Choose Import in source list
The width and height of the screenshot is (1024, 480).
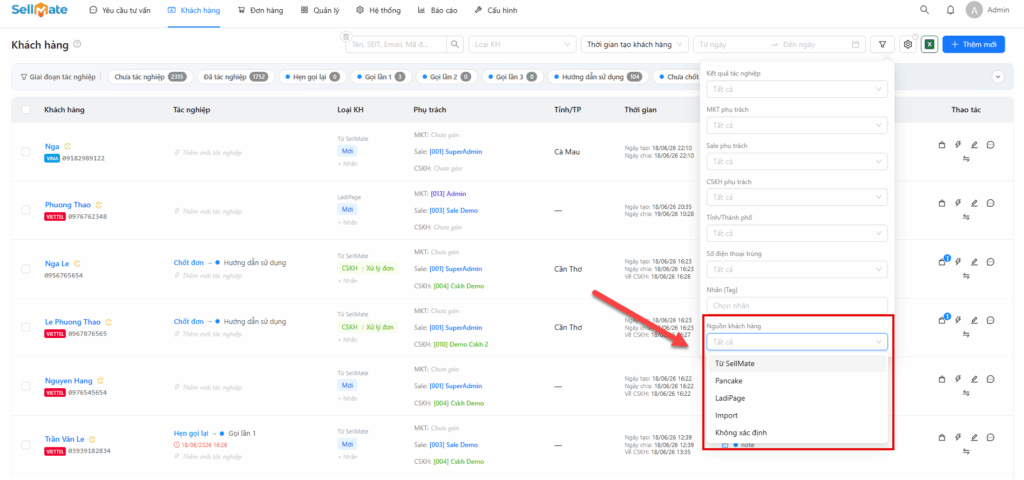797,415
